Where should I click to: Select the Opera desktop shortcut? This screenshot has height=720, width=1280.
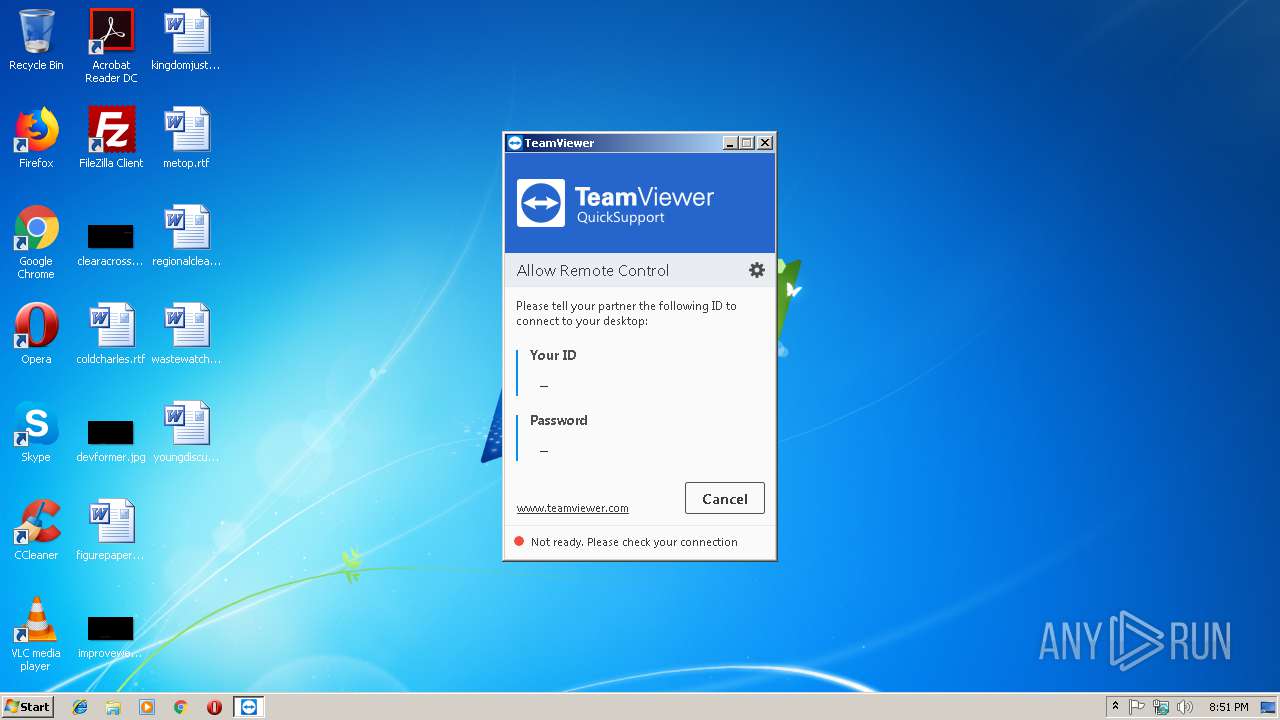click(x=36, y=334)
